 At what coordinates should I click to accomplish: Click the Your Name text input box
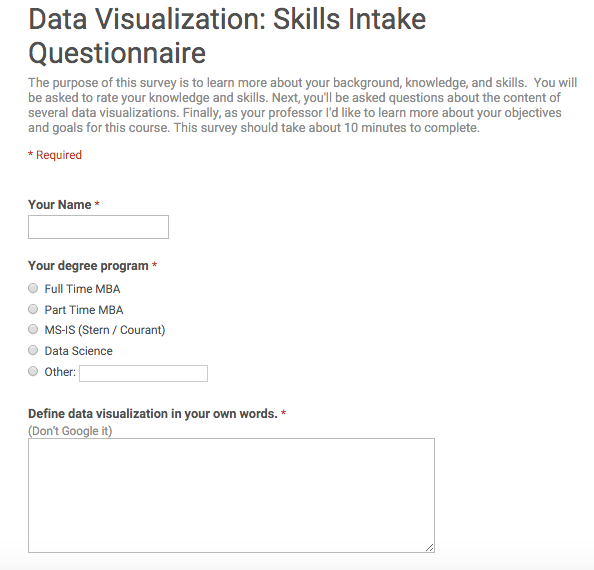[x=98, y=227]
